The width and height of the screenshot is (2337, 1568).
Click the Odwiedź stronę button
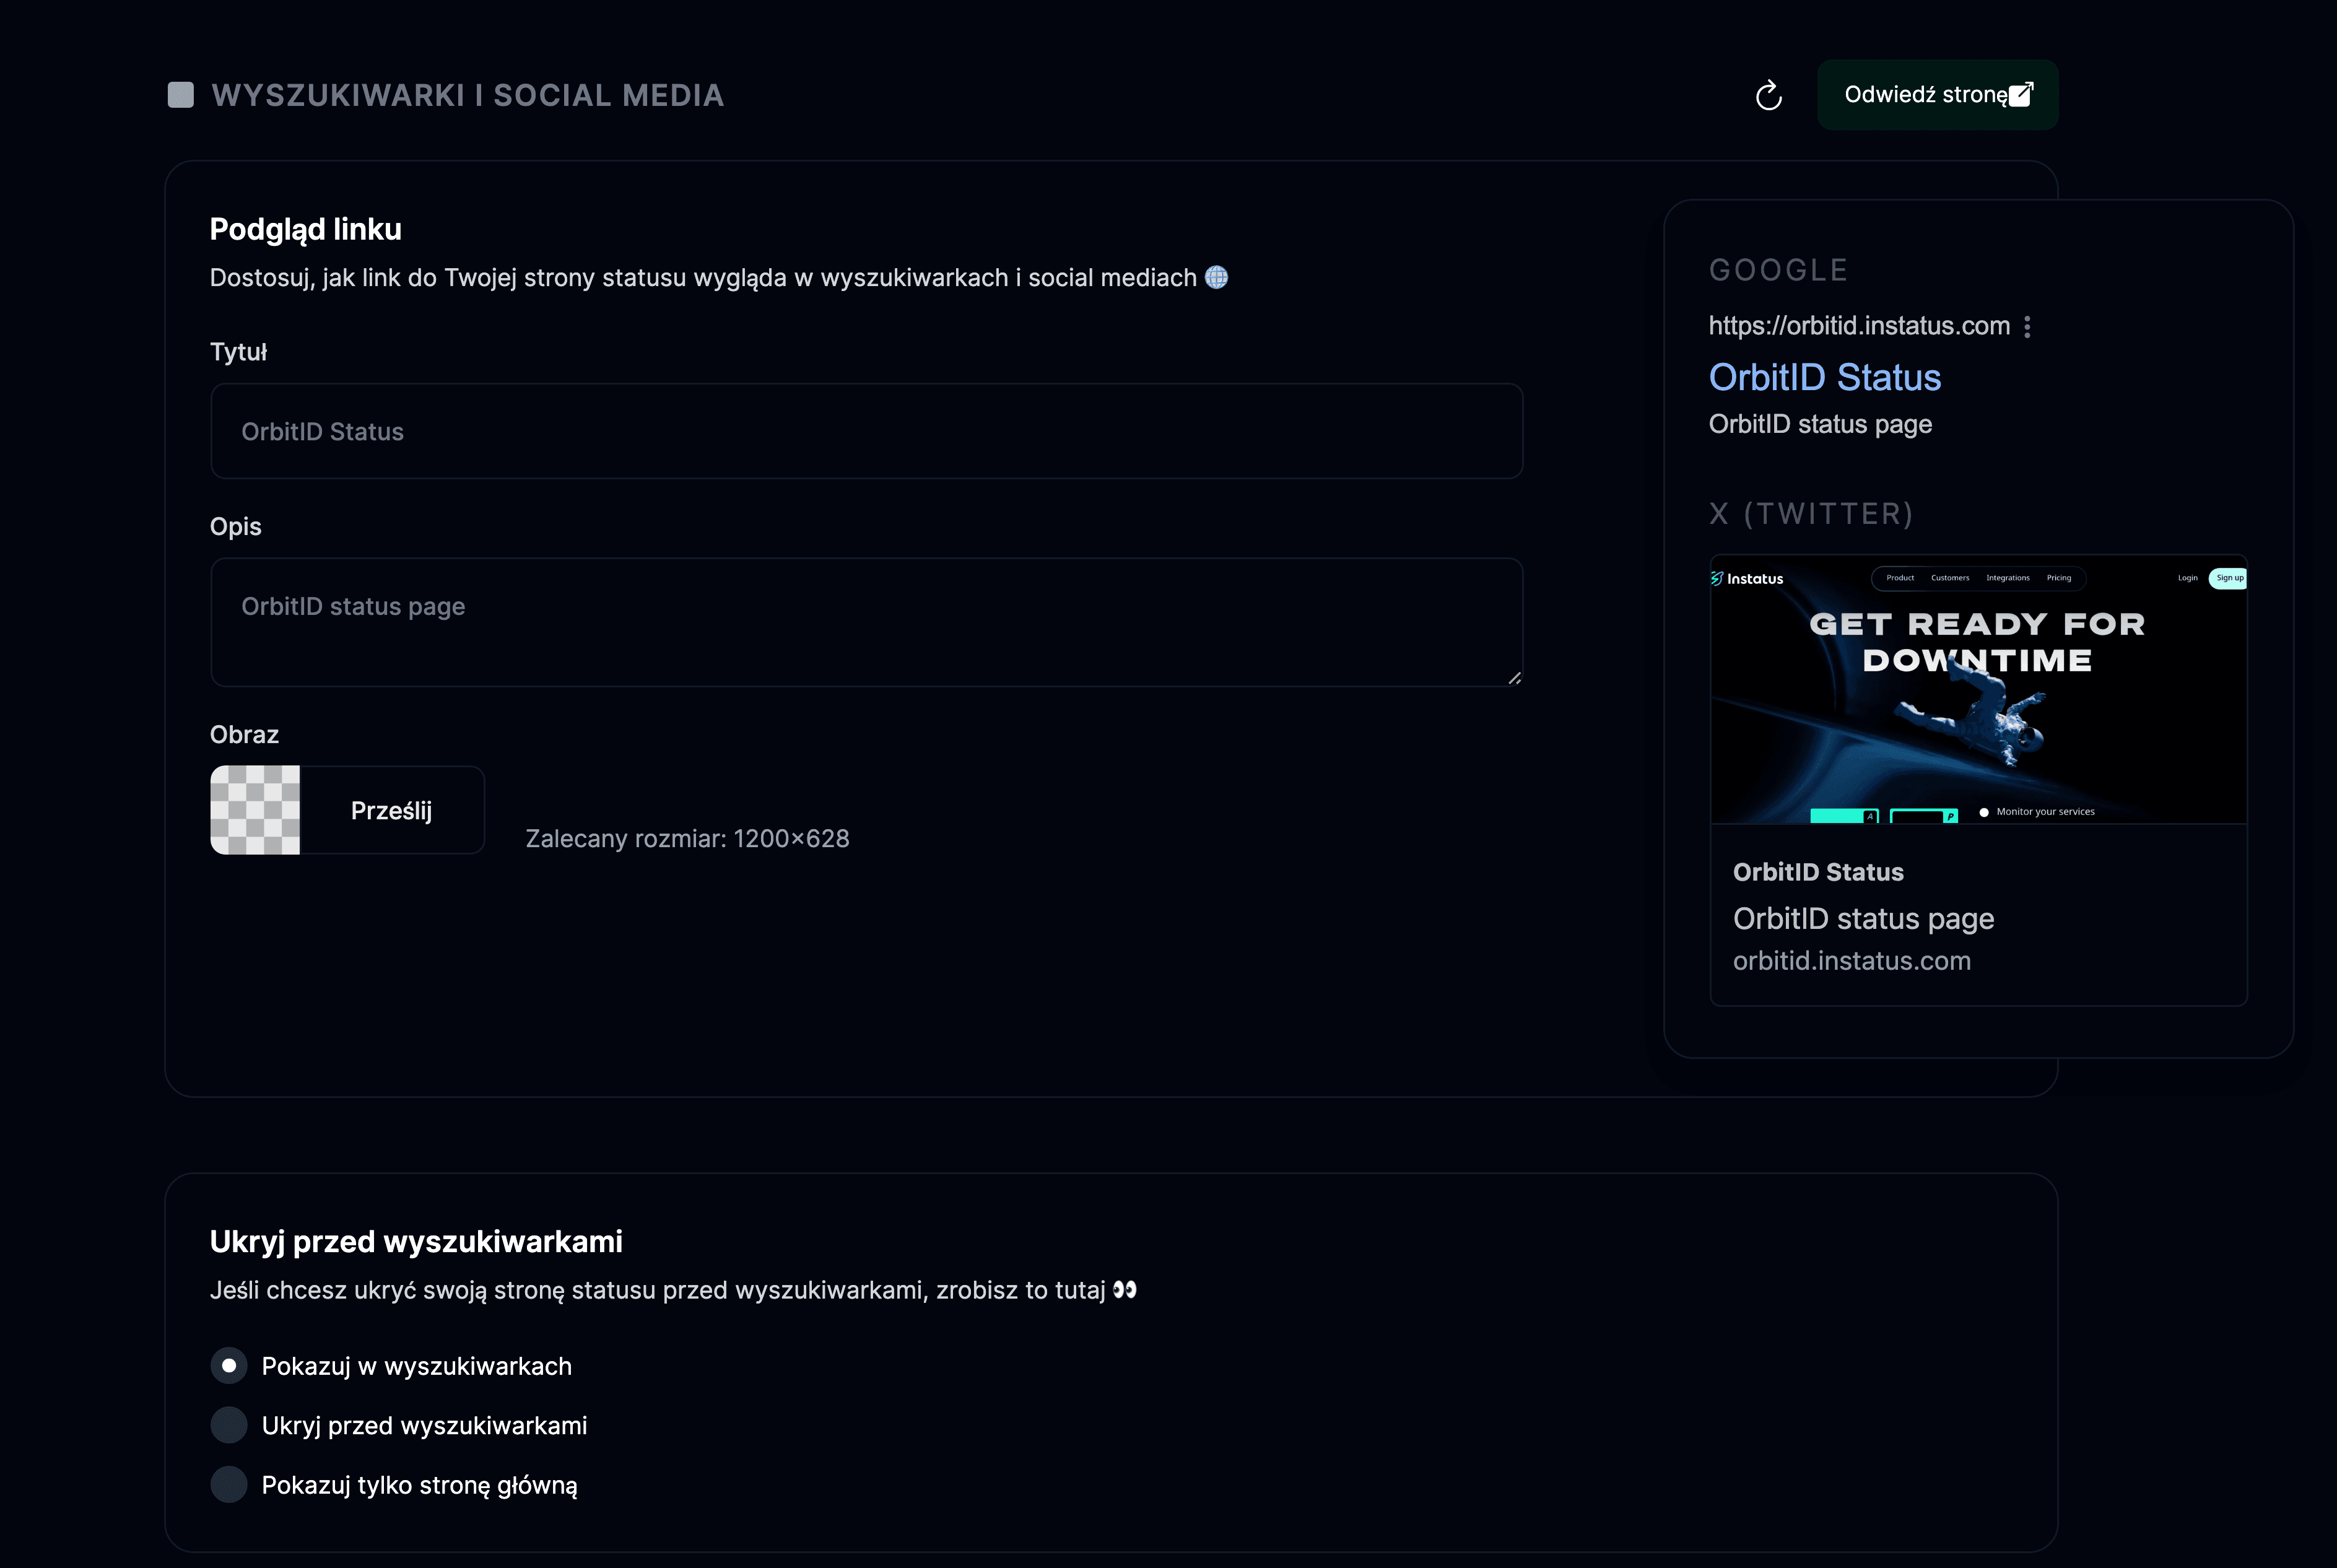point(1937,95)
